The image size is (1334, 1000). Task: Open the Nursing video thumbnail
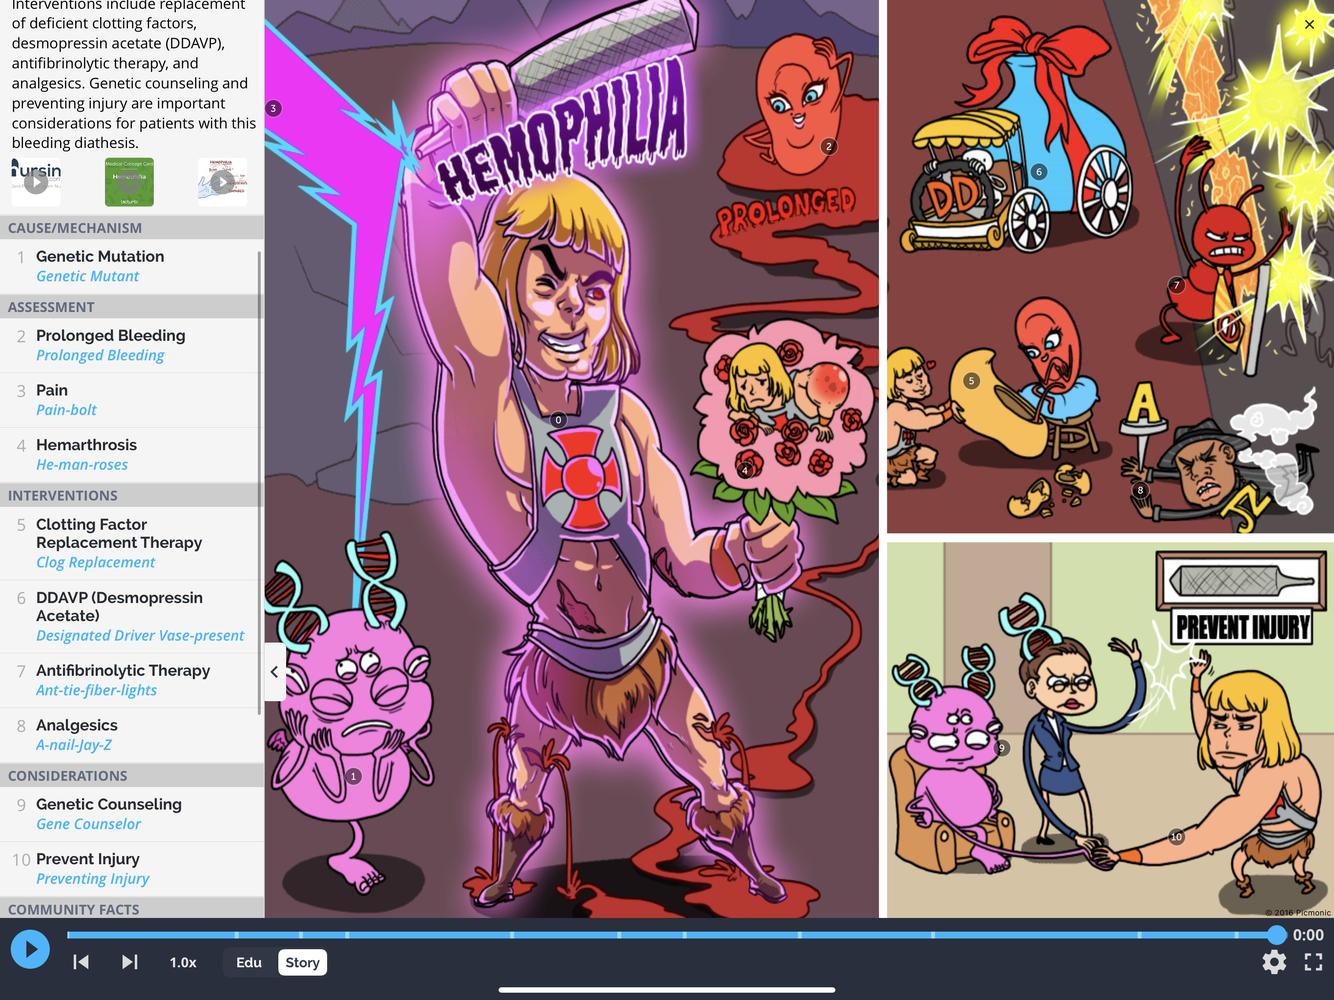36,182
